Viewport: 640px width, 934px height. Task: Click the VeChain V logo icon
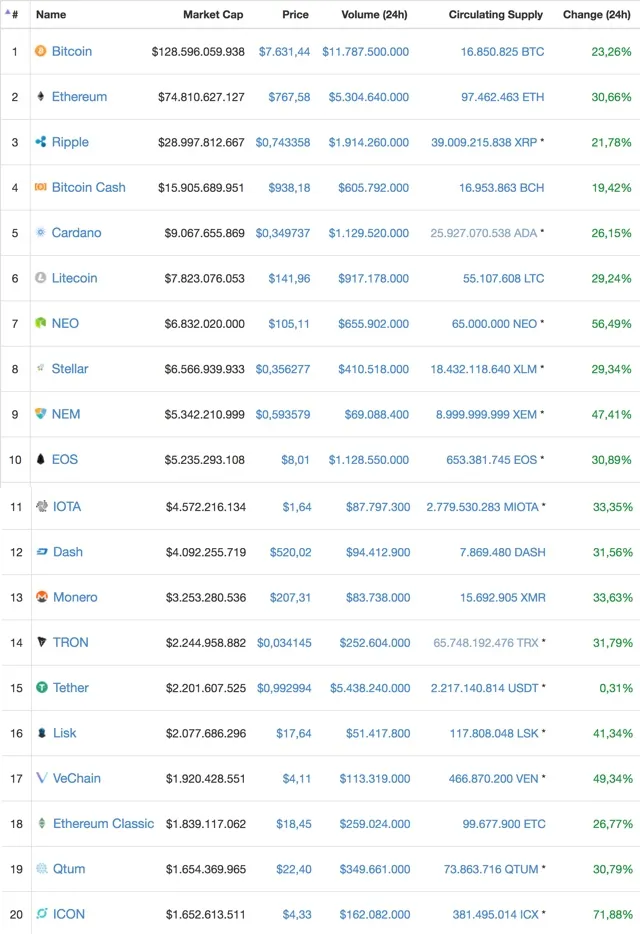[42, 778]
